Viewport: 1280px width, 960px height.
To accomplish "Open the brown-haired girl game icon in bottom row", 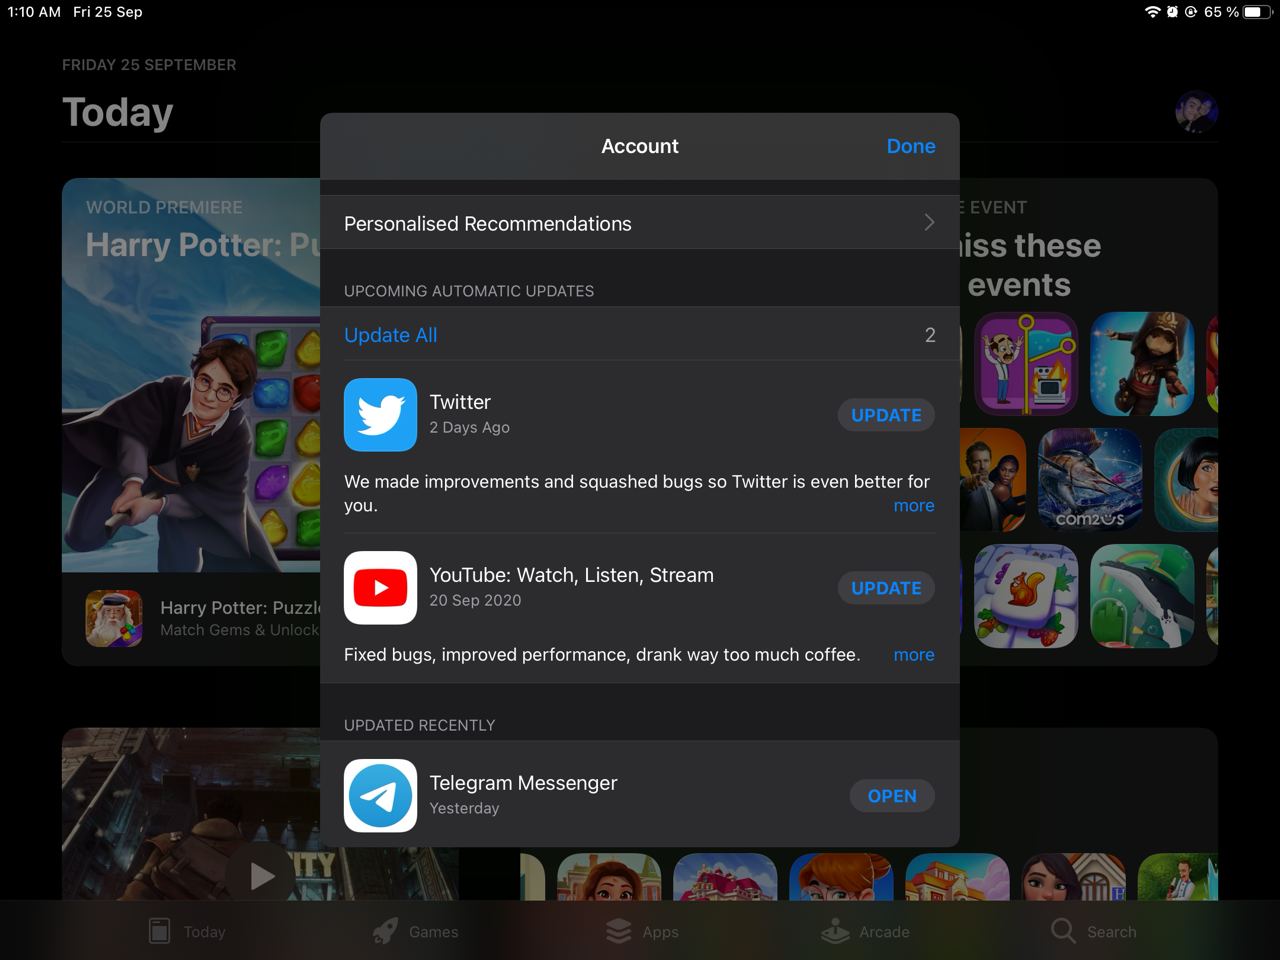I will coord(609,877).
